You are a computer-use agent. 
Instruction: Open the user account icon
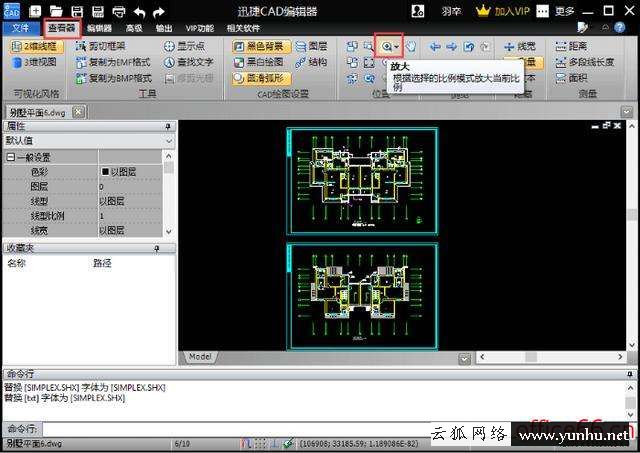(418, 11)
